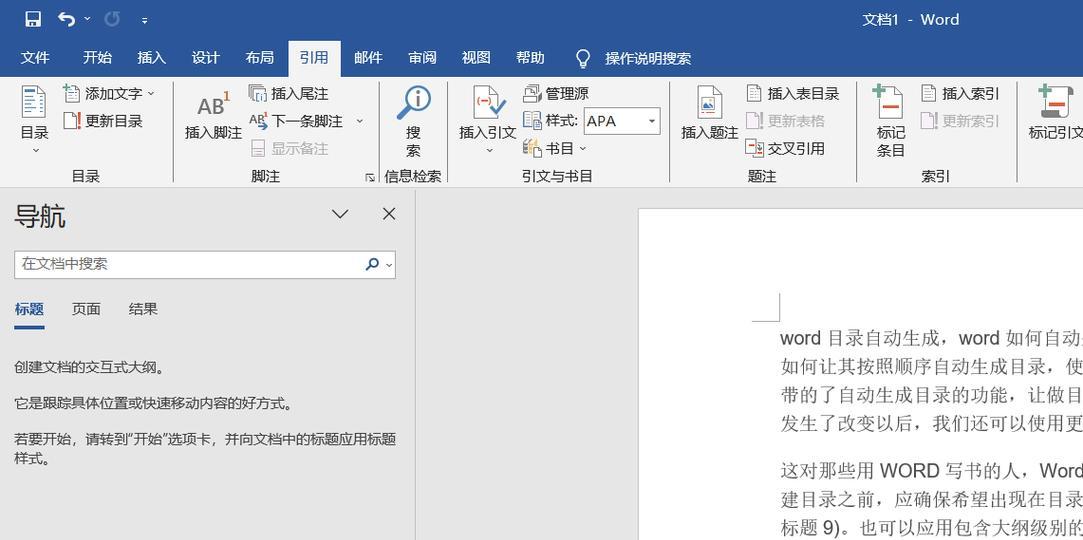Click the lightbulb Tell Me icon

pos(583,59)
